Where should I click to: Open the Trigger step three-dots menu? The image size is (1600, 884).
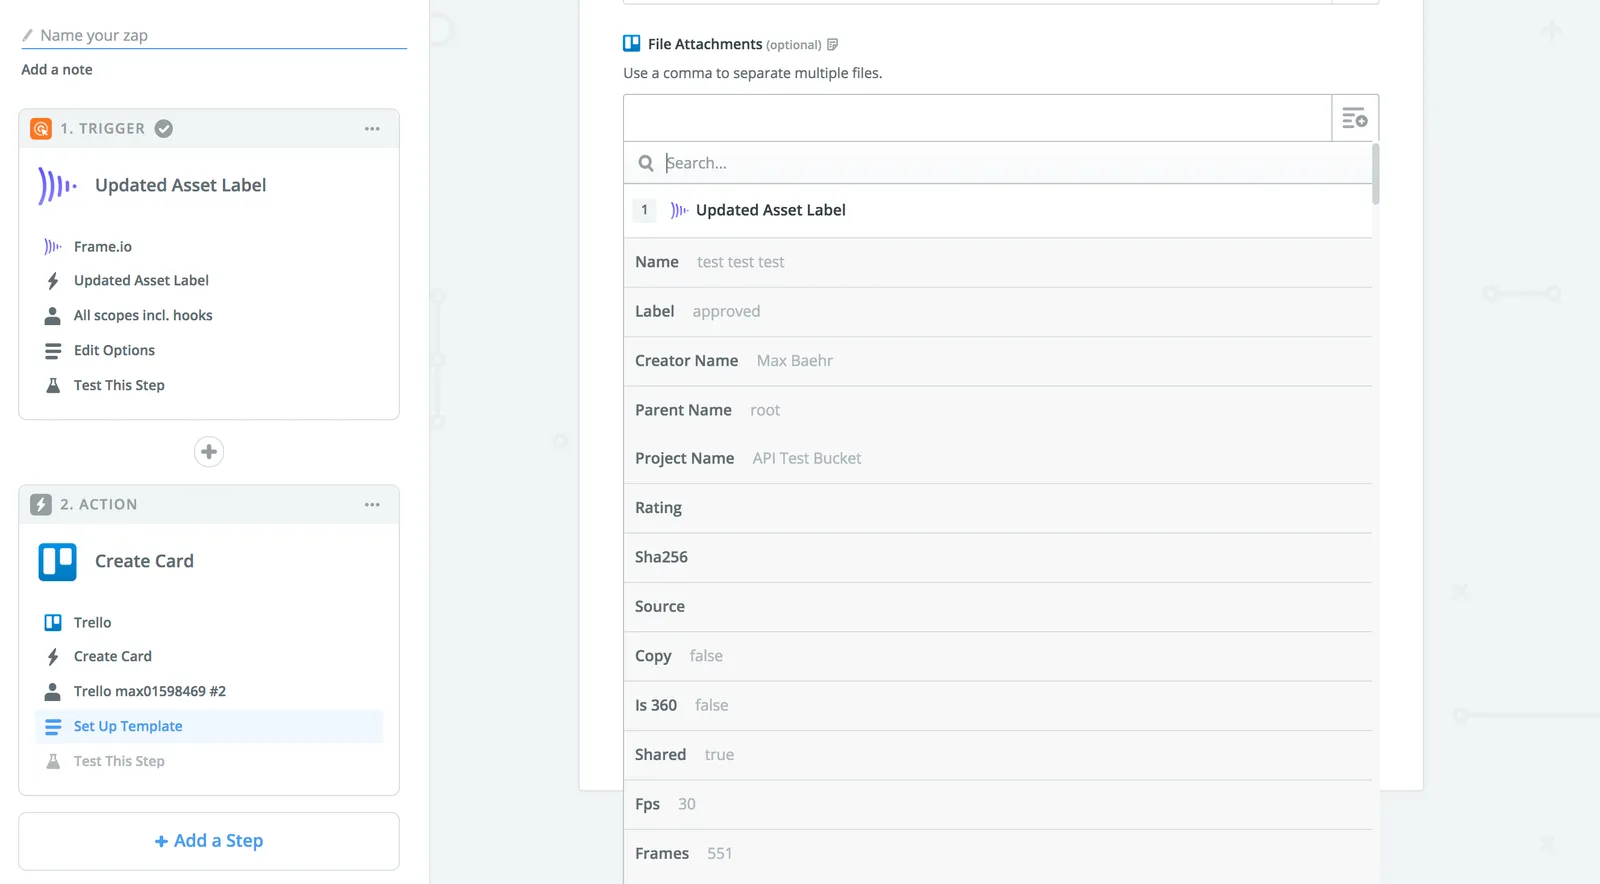[x=372, y=129]
